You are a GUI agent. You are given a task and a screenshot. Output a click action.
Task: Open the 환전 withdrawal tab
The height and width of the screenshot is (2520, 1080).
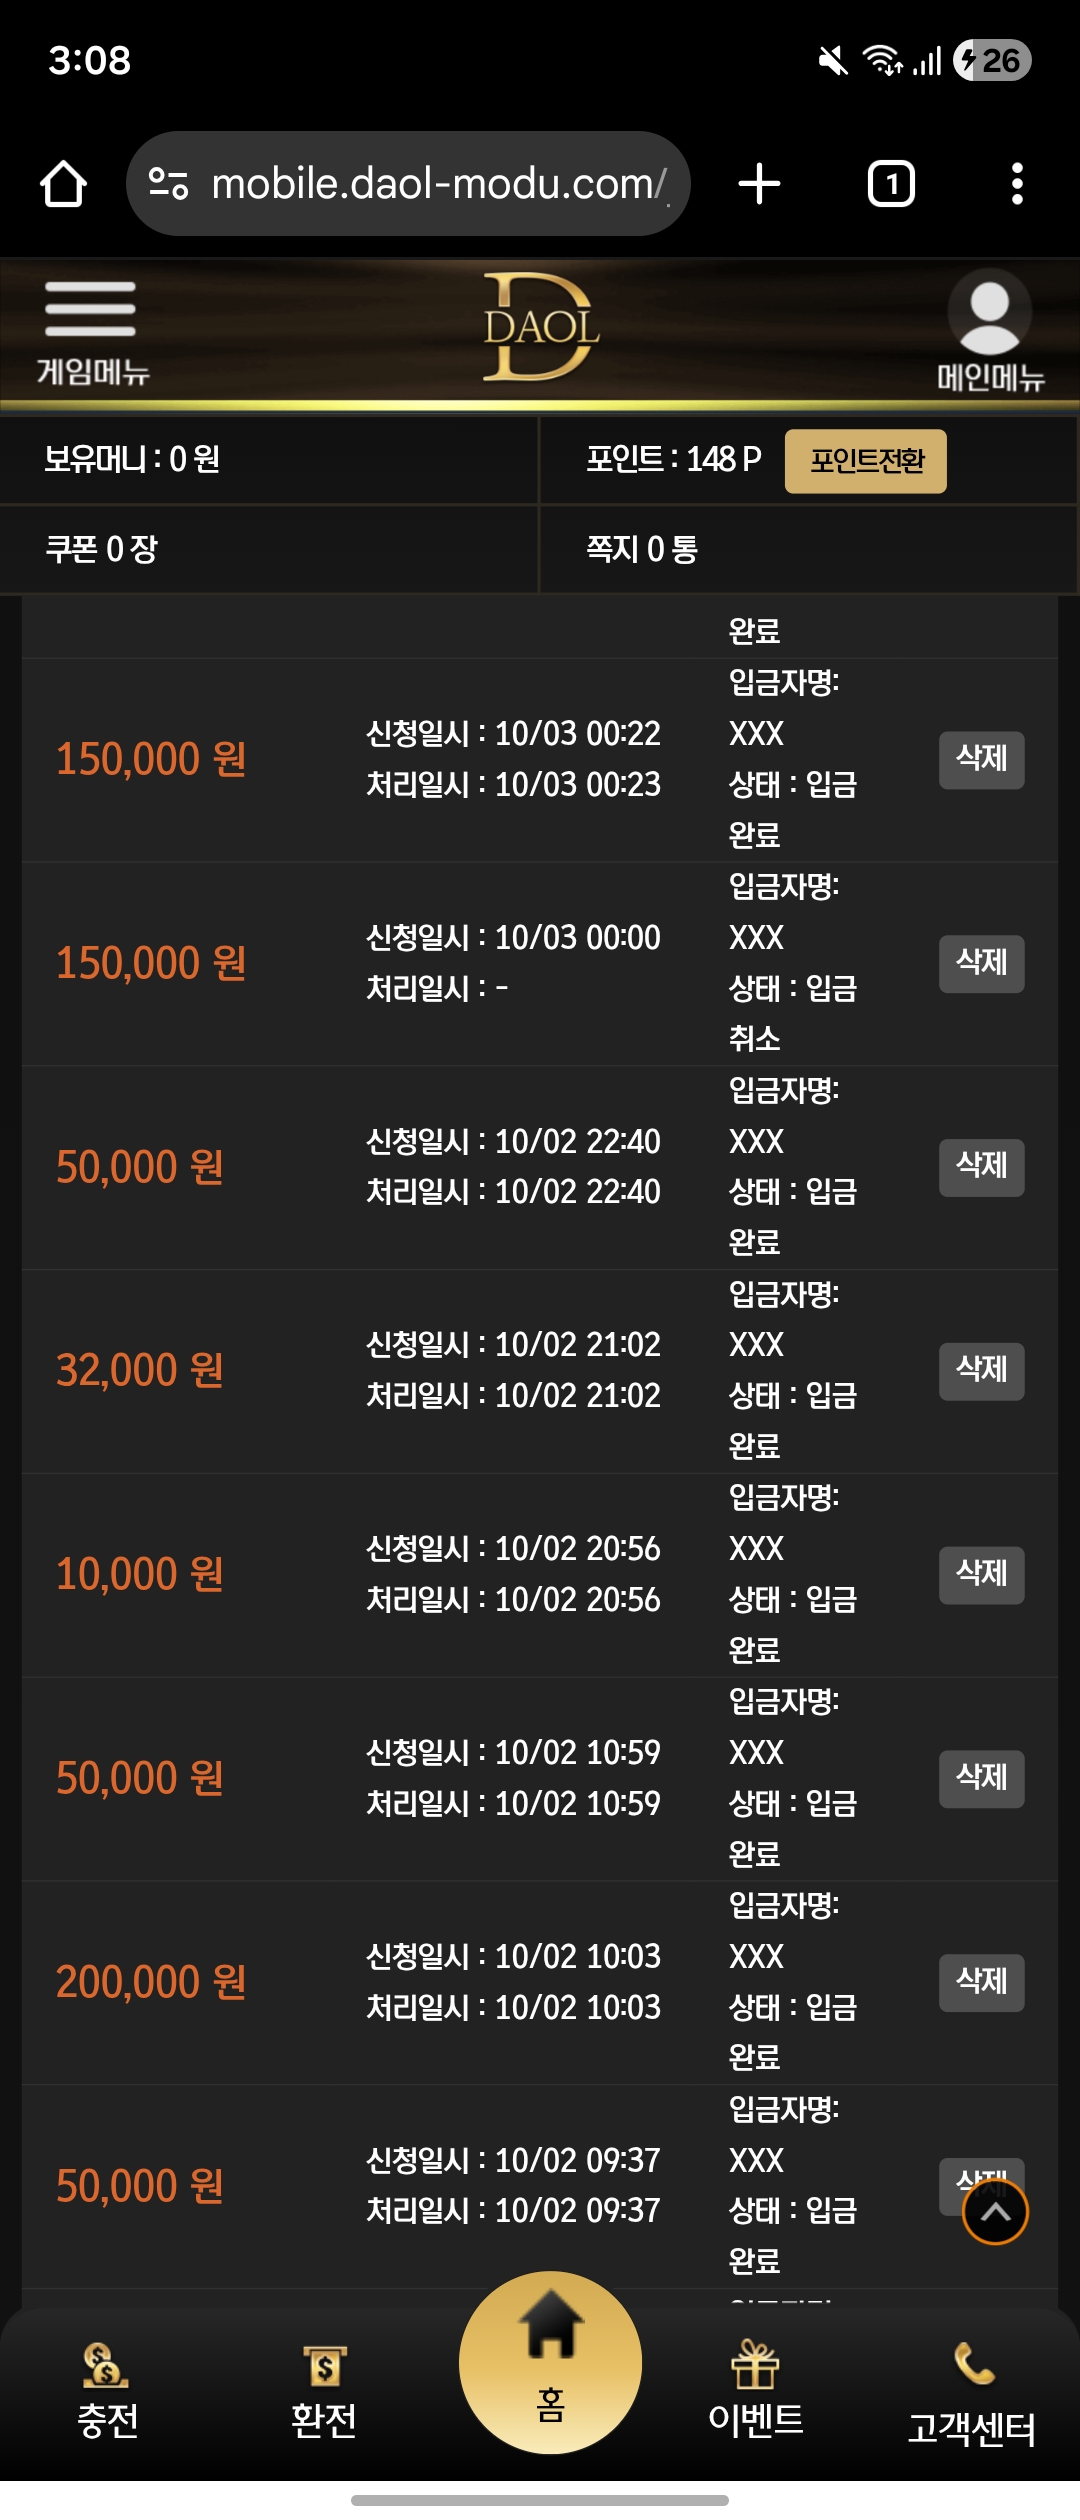click(324, 2392)
